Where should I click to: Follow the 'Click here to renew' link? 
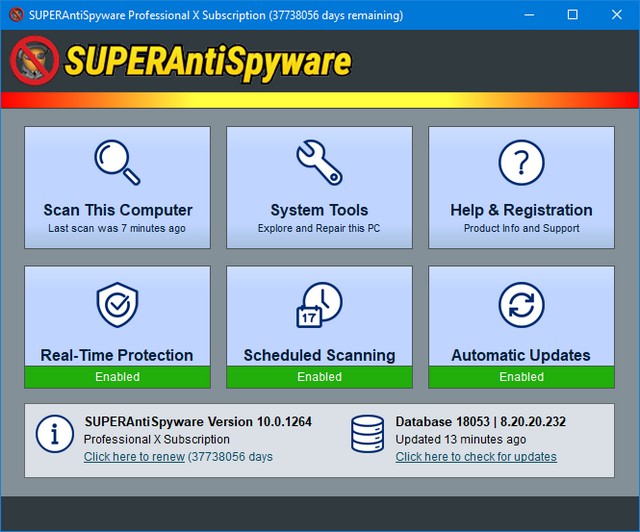pos(134,457)
